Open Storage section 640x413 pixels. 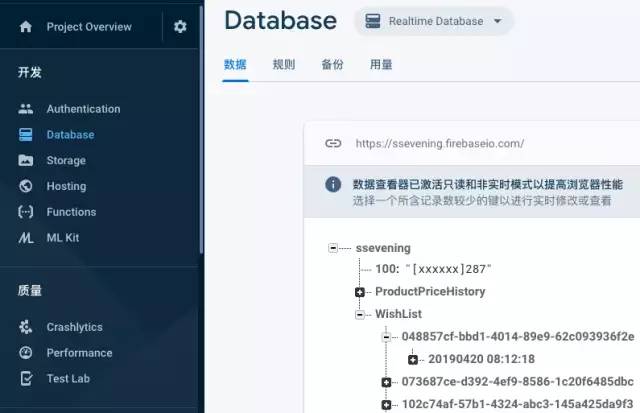tap(66, 160)
